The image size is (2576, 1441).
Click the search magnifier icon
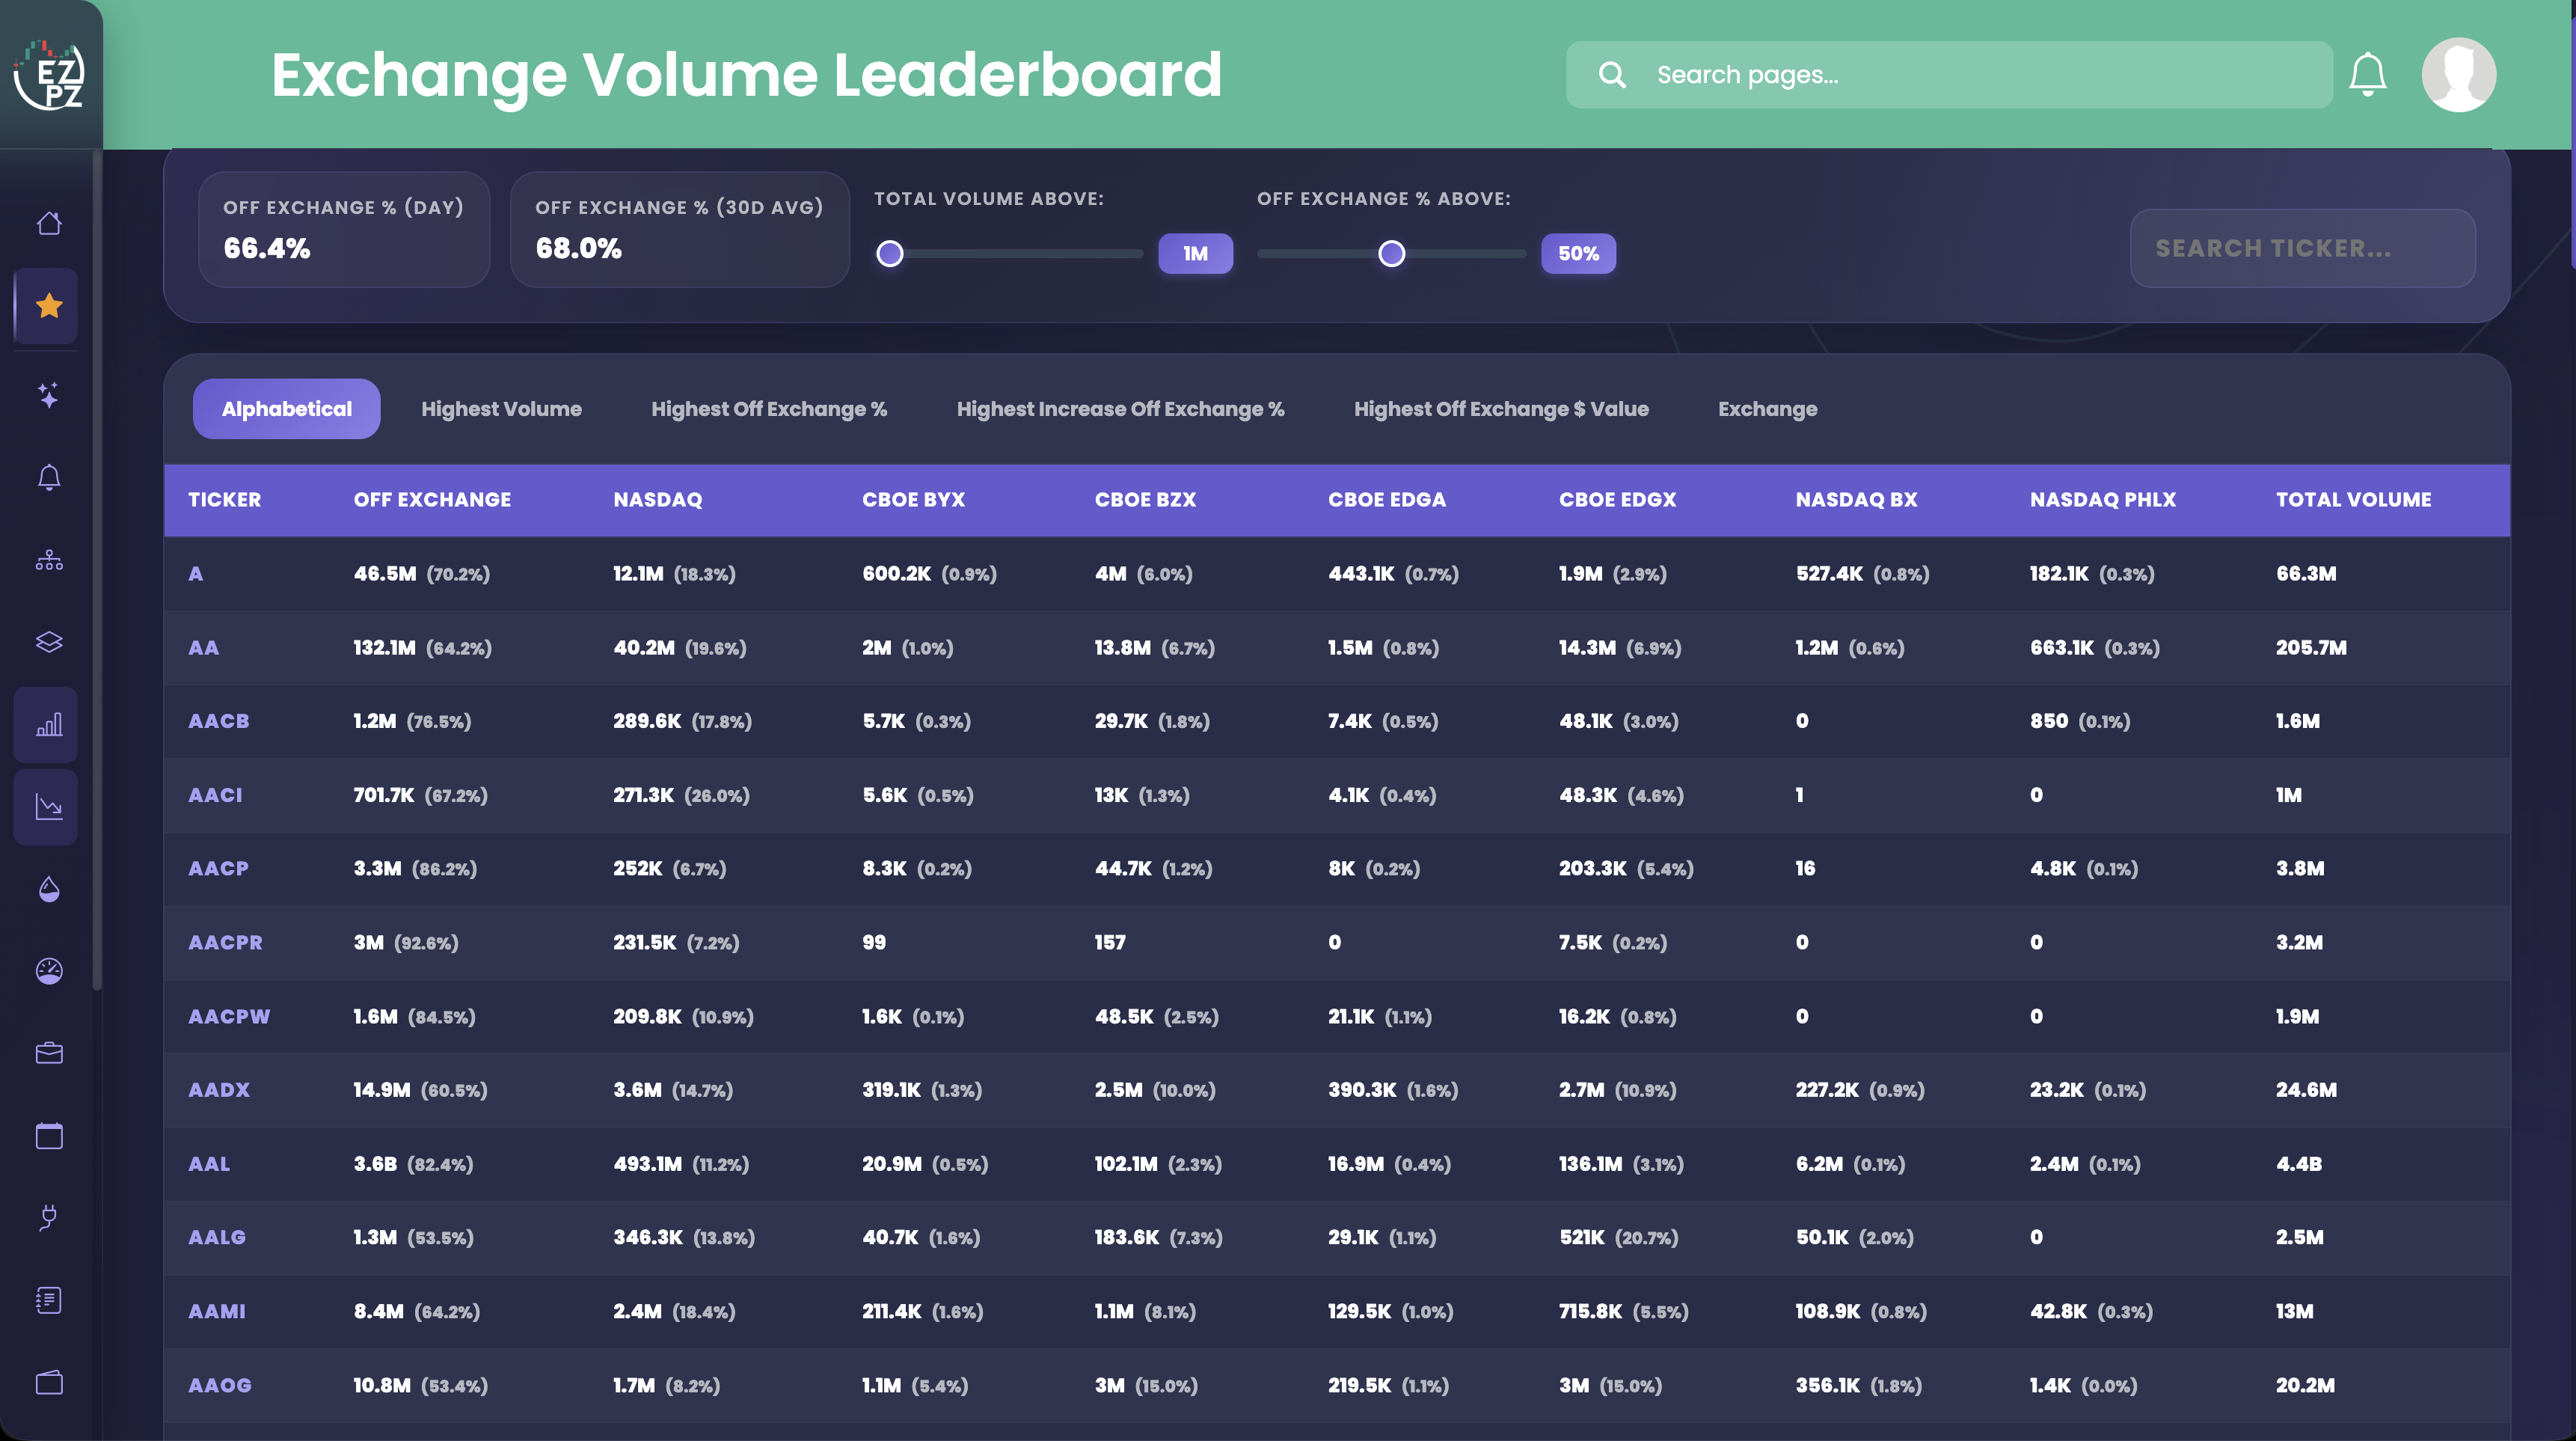pos(1611,75)
